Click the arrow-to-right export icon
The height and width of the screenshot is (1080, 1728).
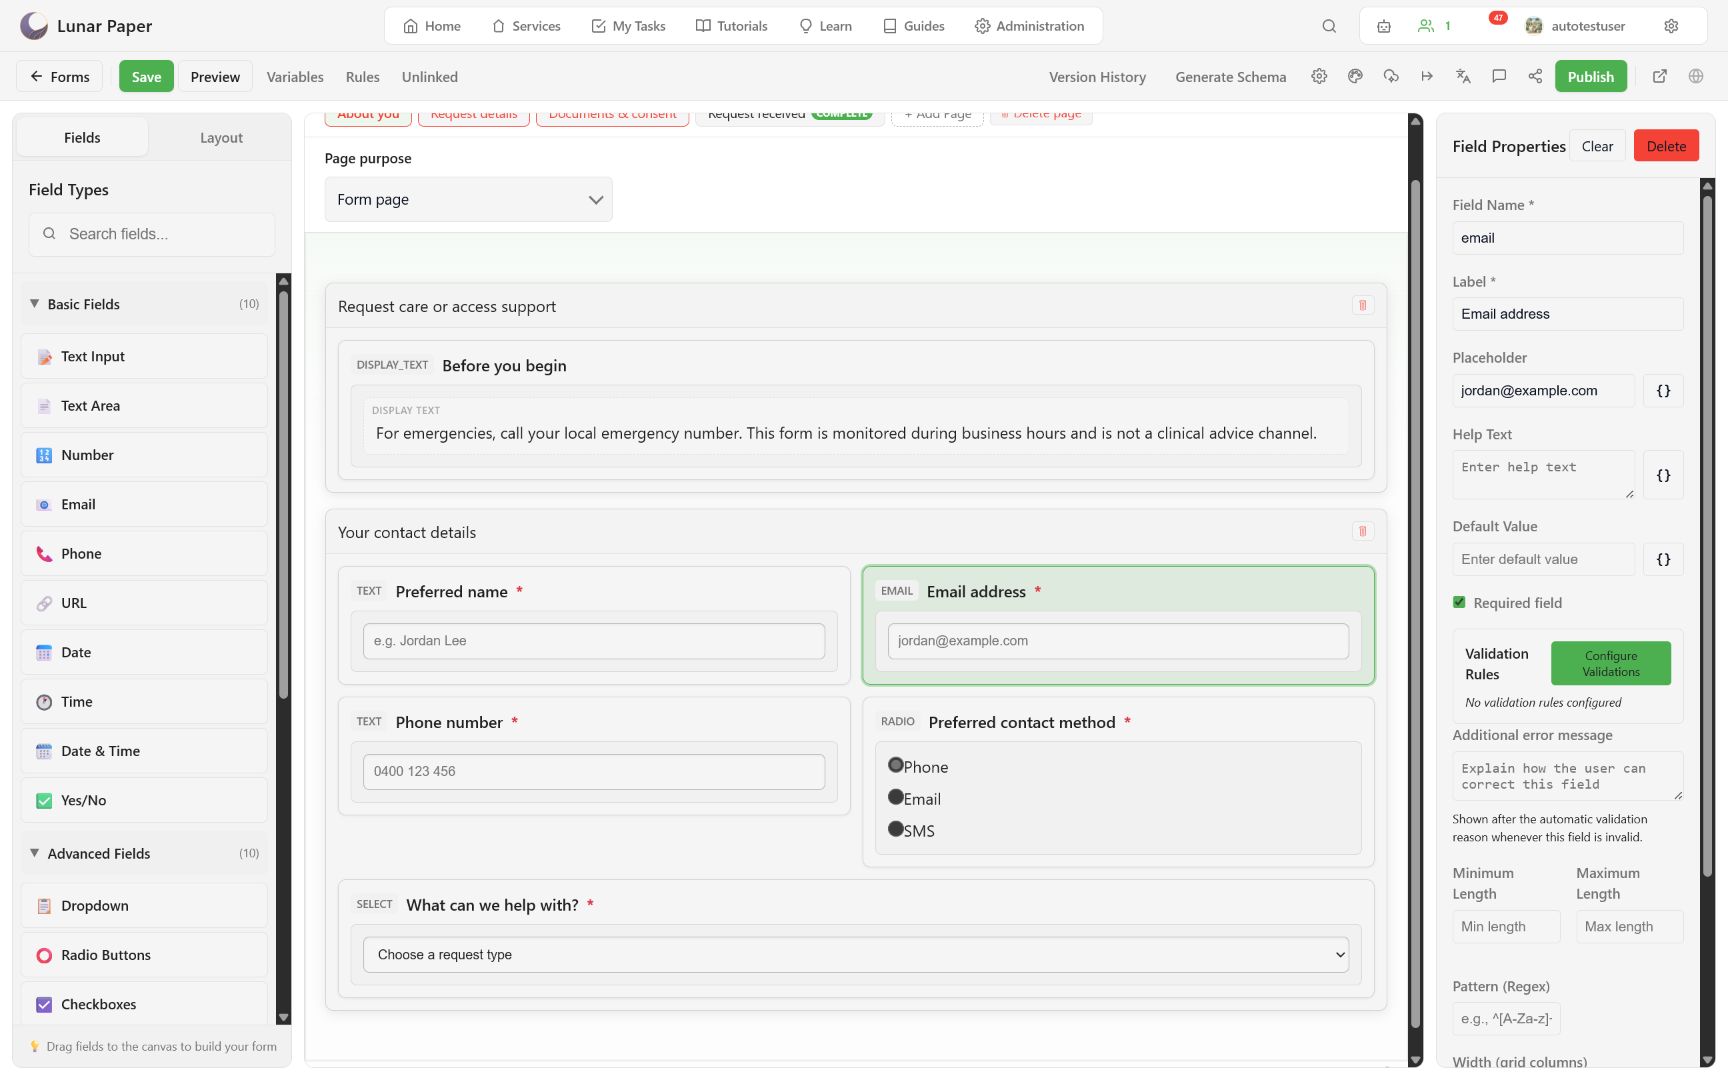[x=1427, y=76]
